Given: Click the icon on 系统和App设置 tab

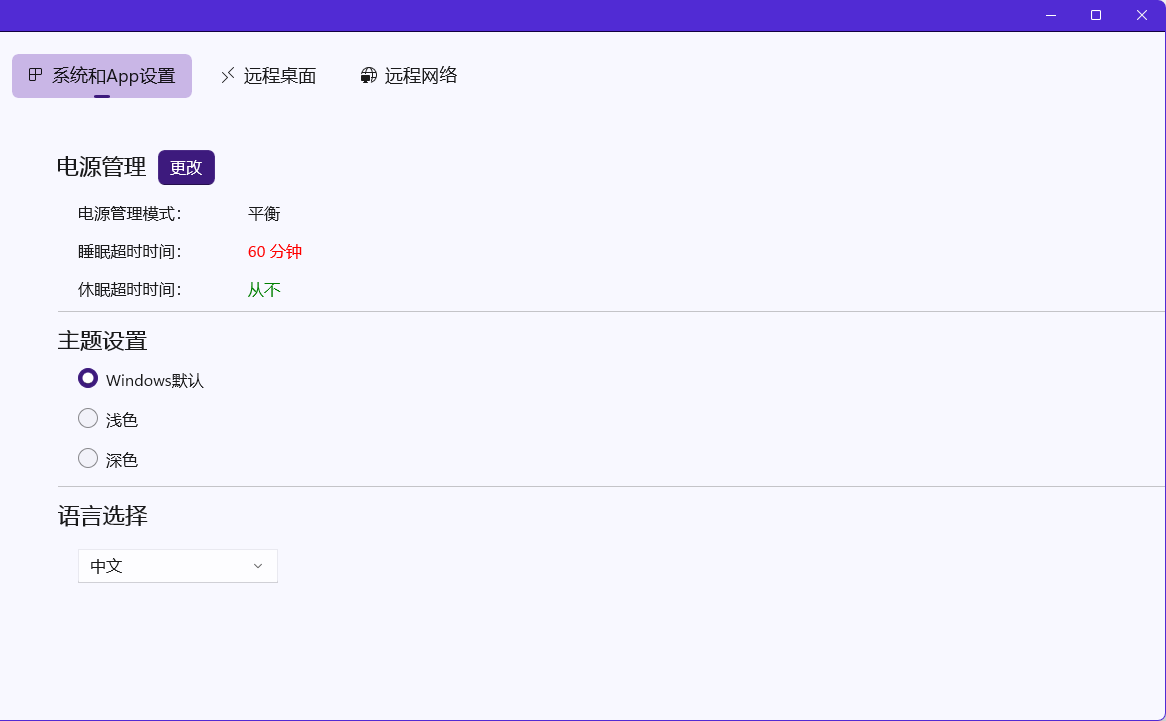Looking at the screenshot, I should 35,75.
